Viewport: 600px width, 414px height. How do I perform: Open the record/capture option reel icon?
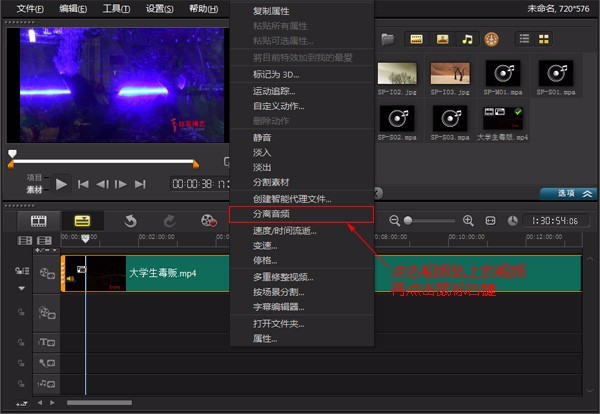pyautogui.click(x=209, y=221)
